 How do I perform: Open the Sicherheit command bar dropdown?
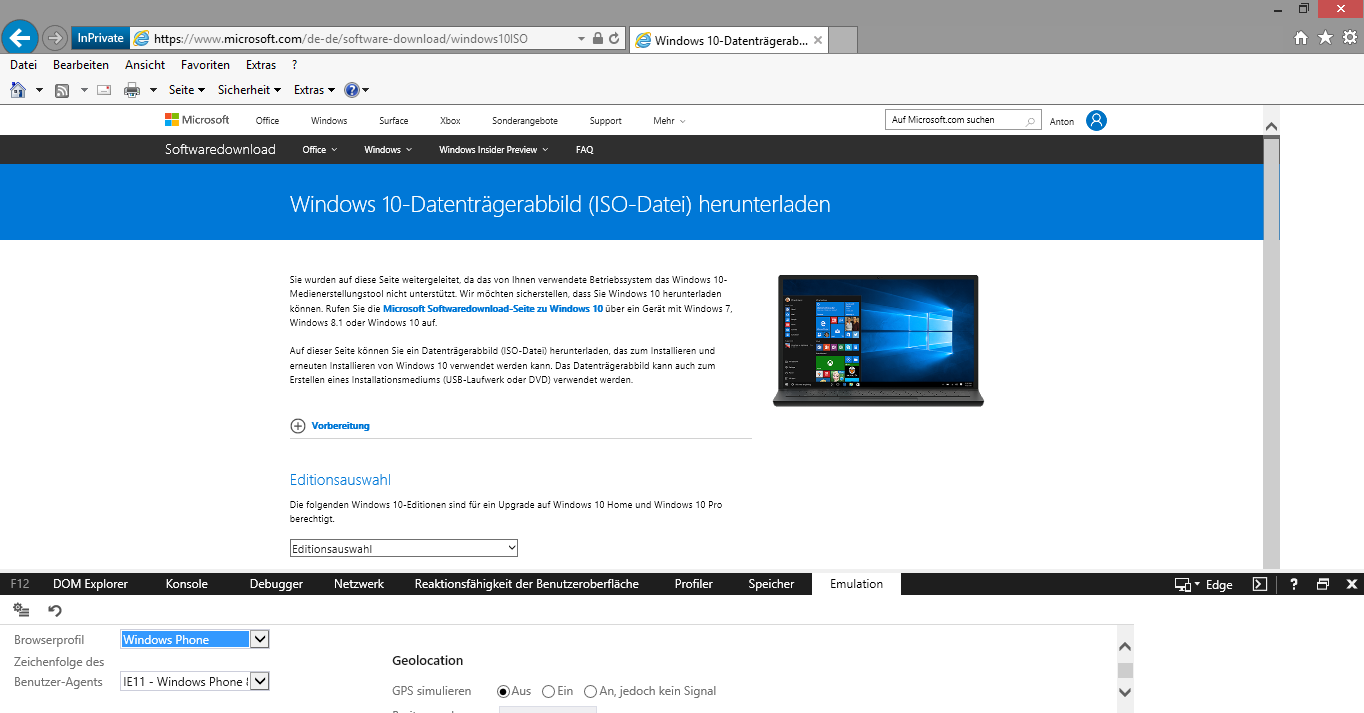(249, 90)
